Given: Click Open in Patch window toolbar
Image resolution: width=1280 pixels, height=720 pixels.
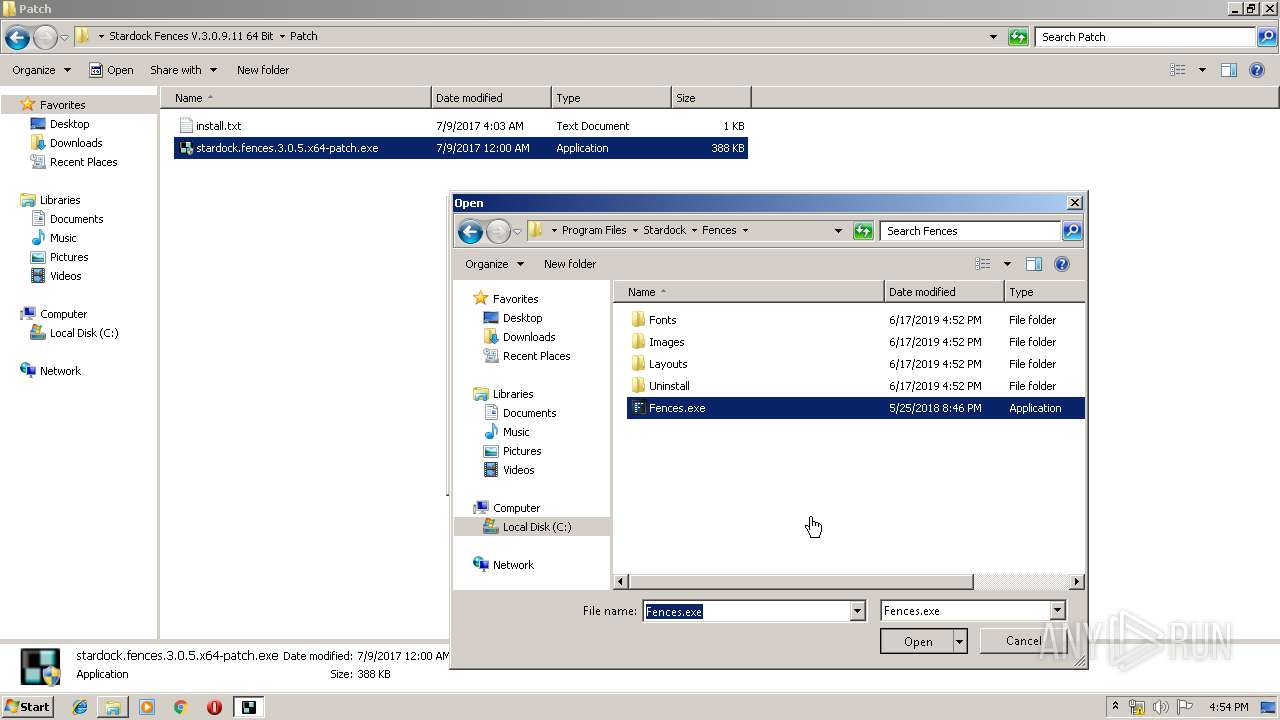Looking at the screenshot, I should [111, 70].
